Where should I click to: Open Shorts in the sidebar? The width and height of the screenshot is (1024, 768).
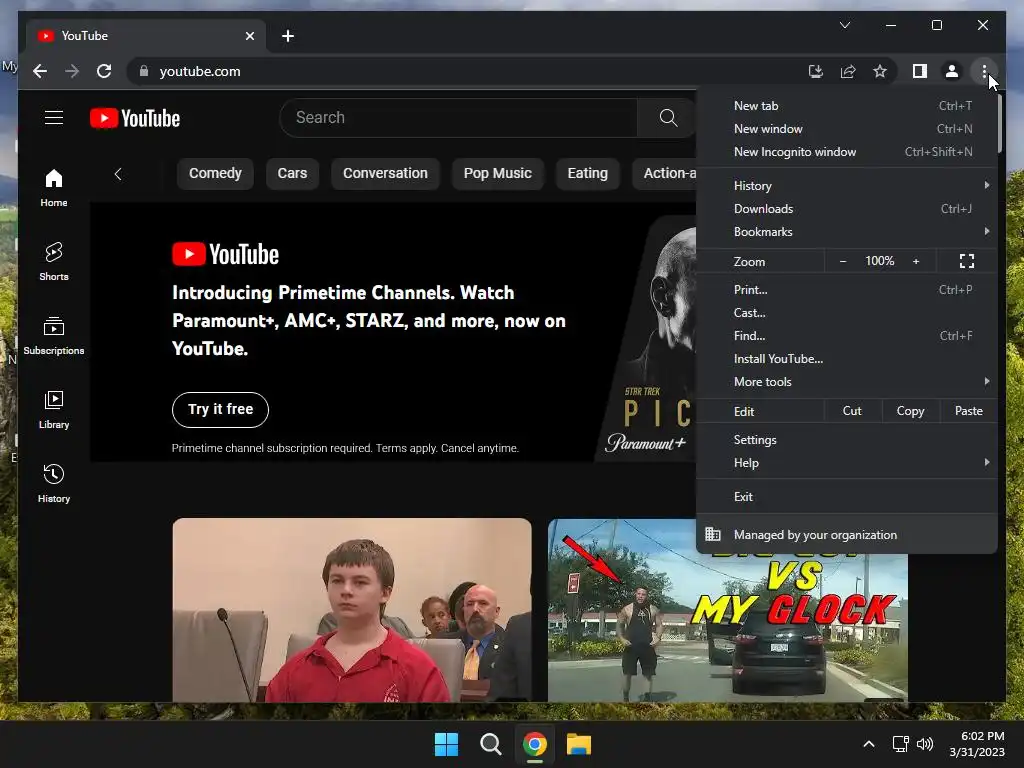tap(54, 261)
